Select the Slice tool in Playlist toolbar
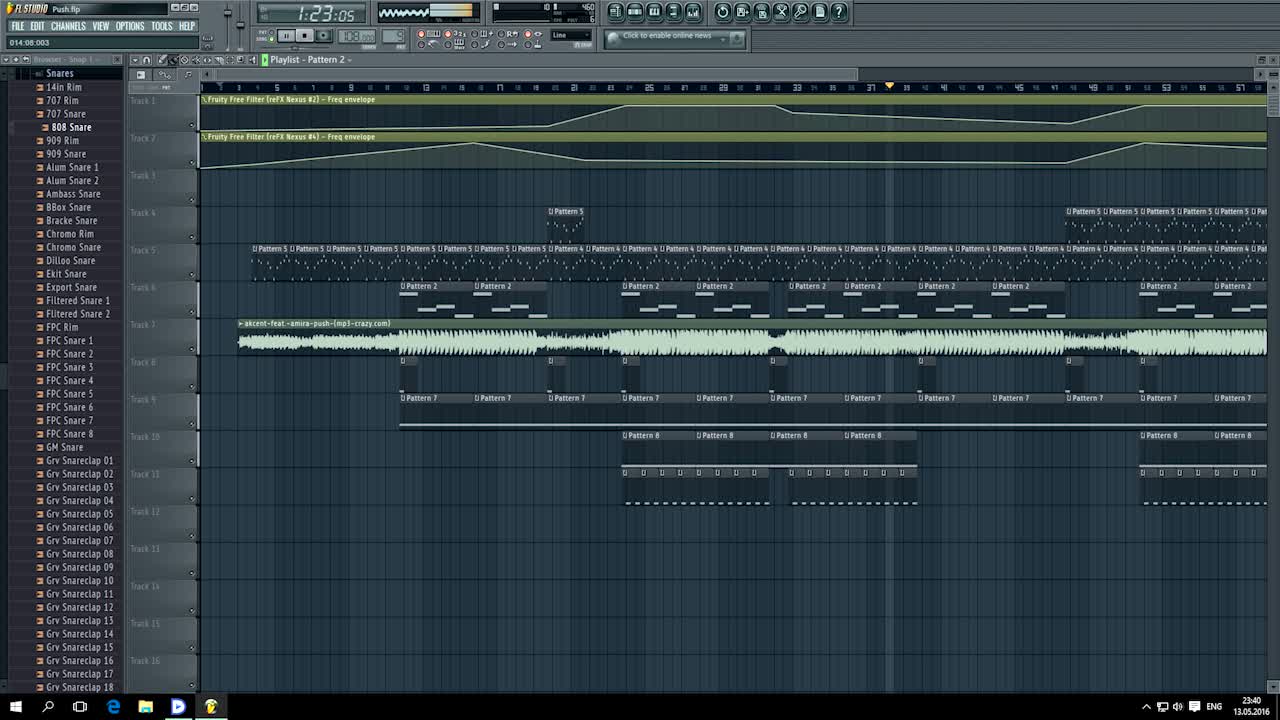 click(219, 60)
